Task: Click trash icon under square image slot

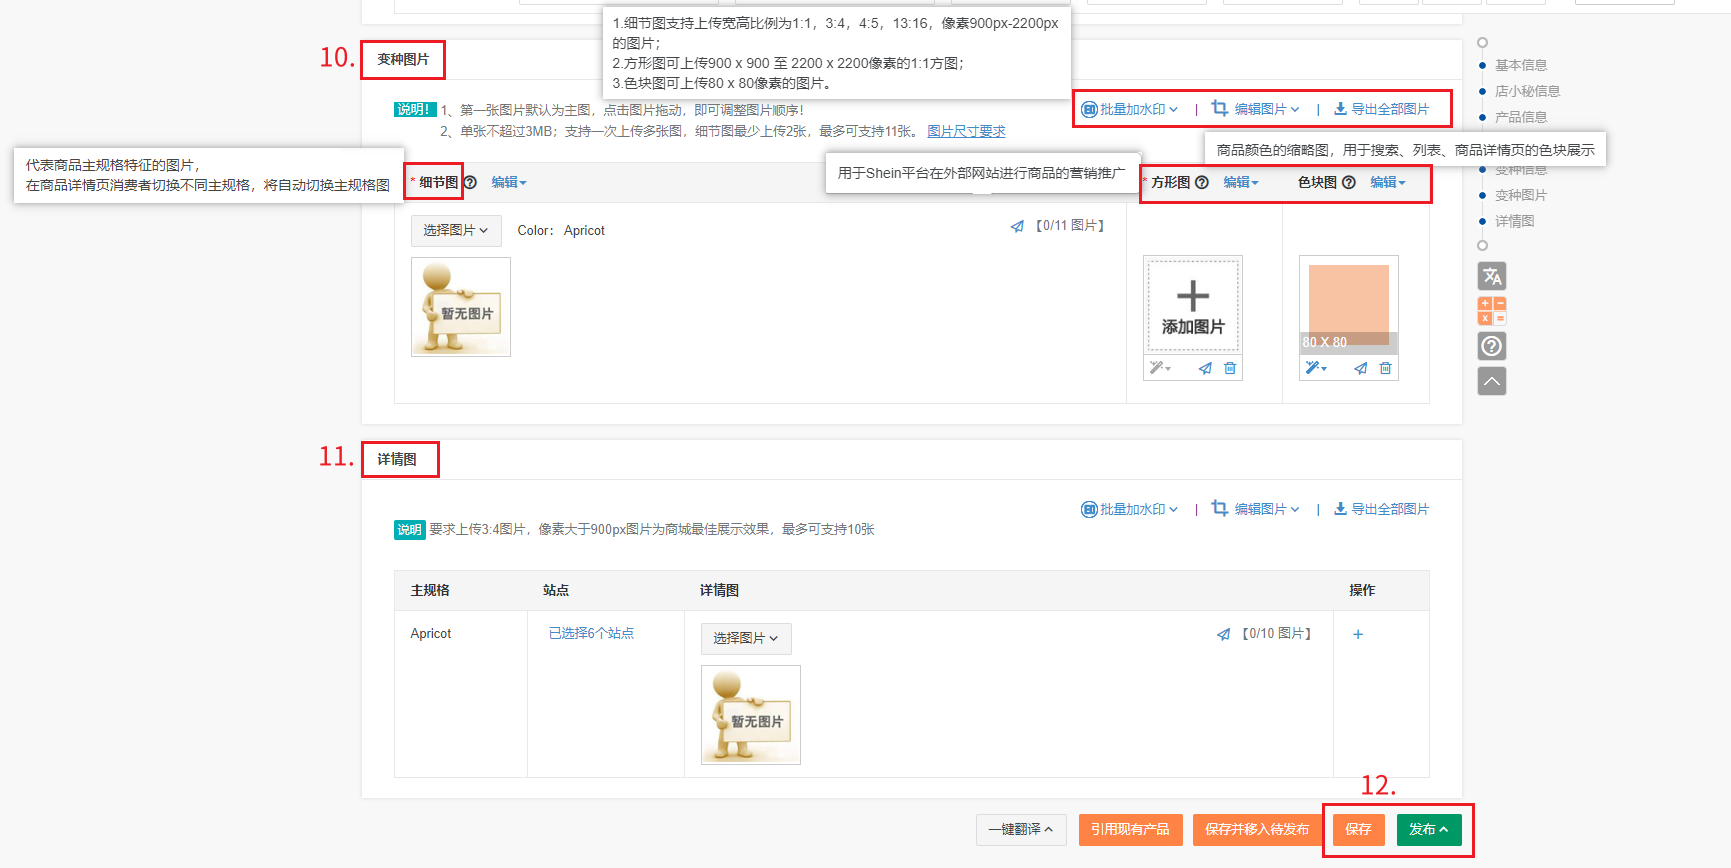Action: [1230, 368]
